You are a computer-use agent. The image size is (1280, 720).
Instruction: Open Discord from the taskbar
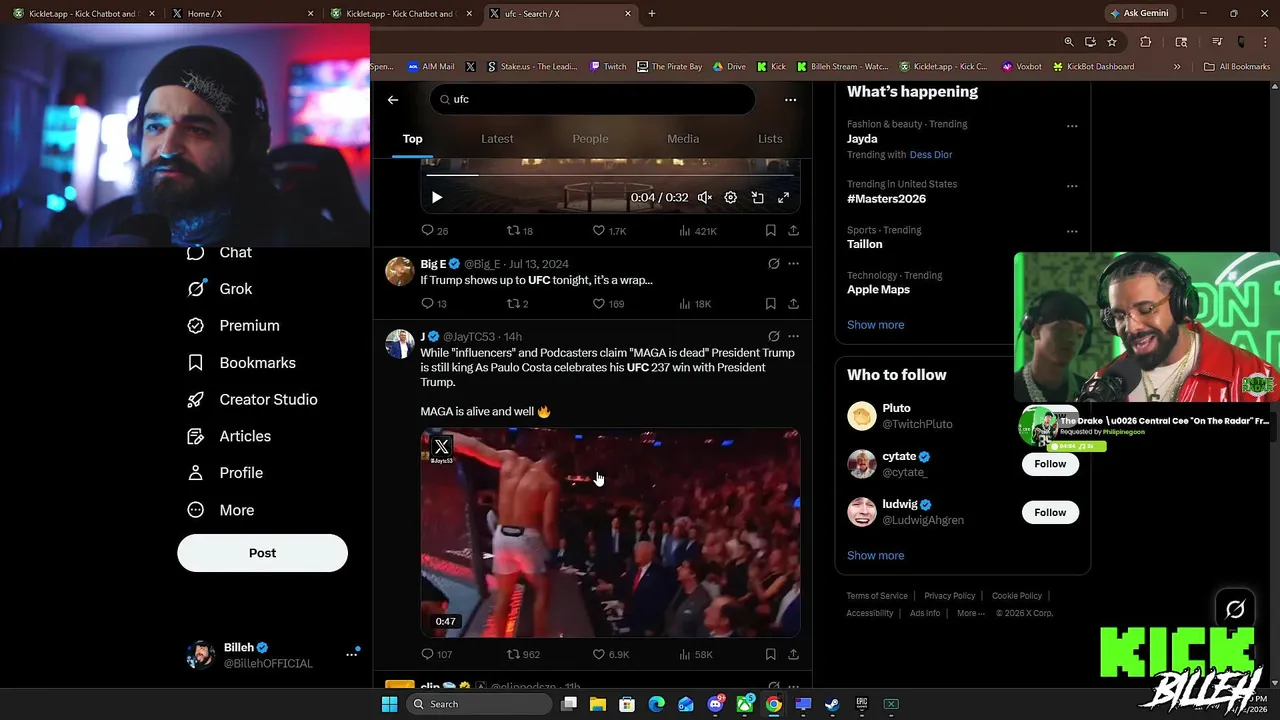click(x=715, y=704)
